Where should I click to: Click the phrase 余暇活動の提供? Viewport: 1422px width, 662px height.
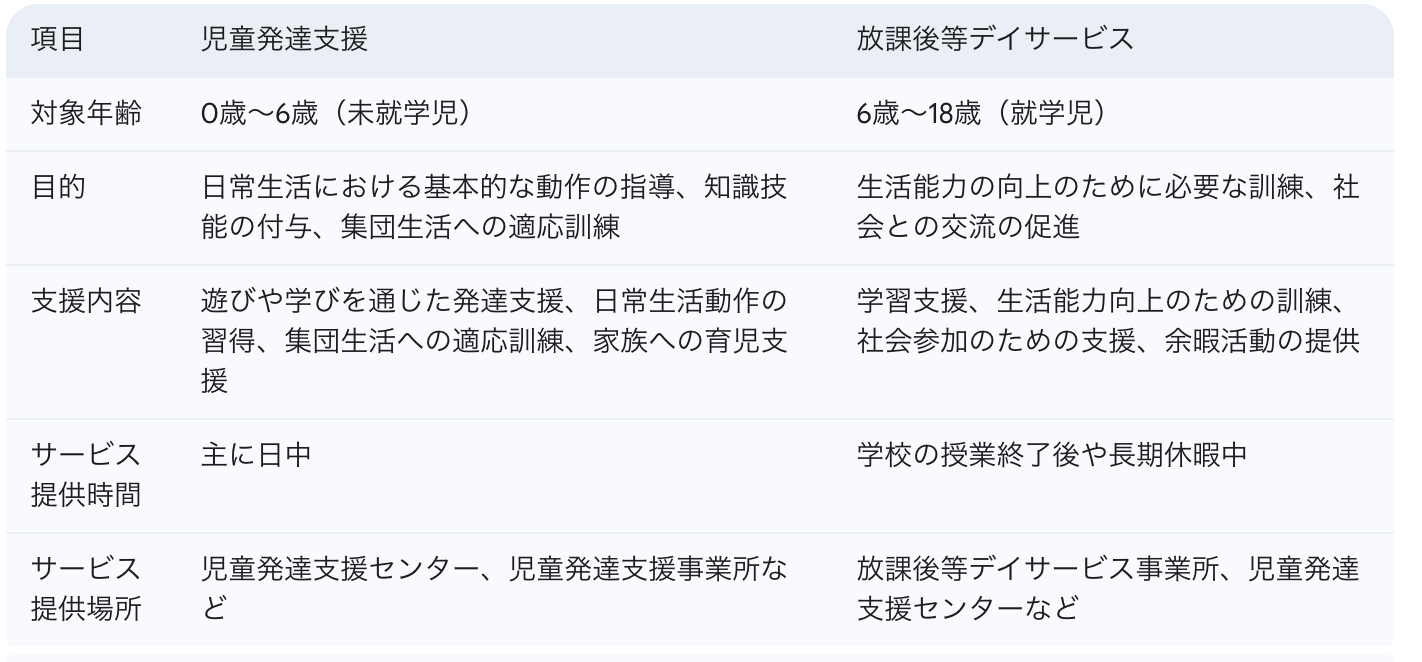(x=1261, y=342)
